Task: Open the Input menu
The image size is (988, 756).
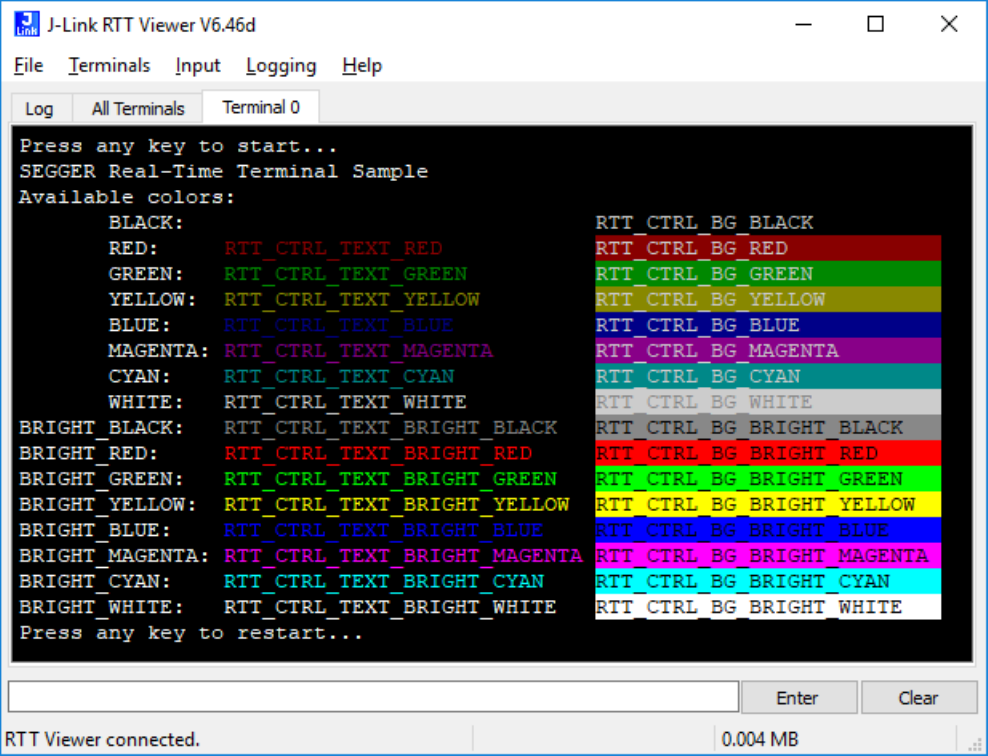Action: (197, 66)
